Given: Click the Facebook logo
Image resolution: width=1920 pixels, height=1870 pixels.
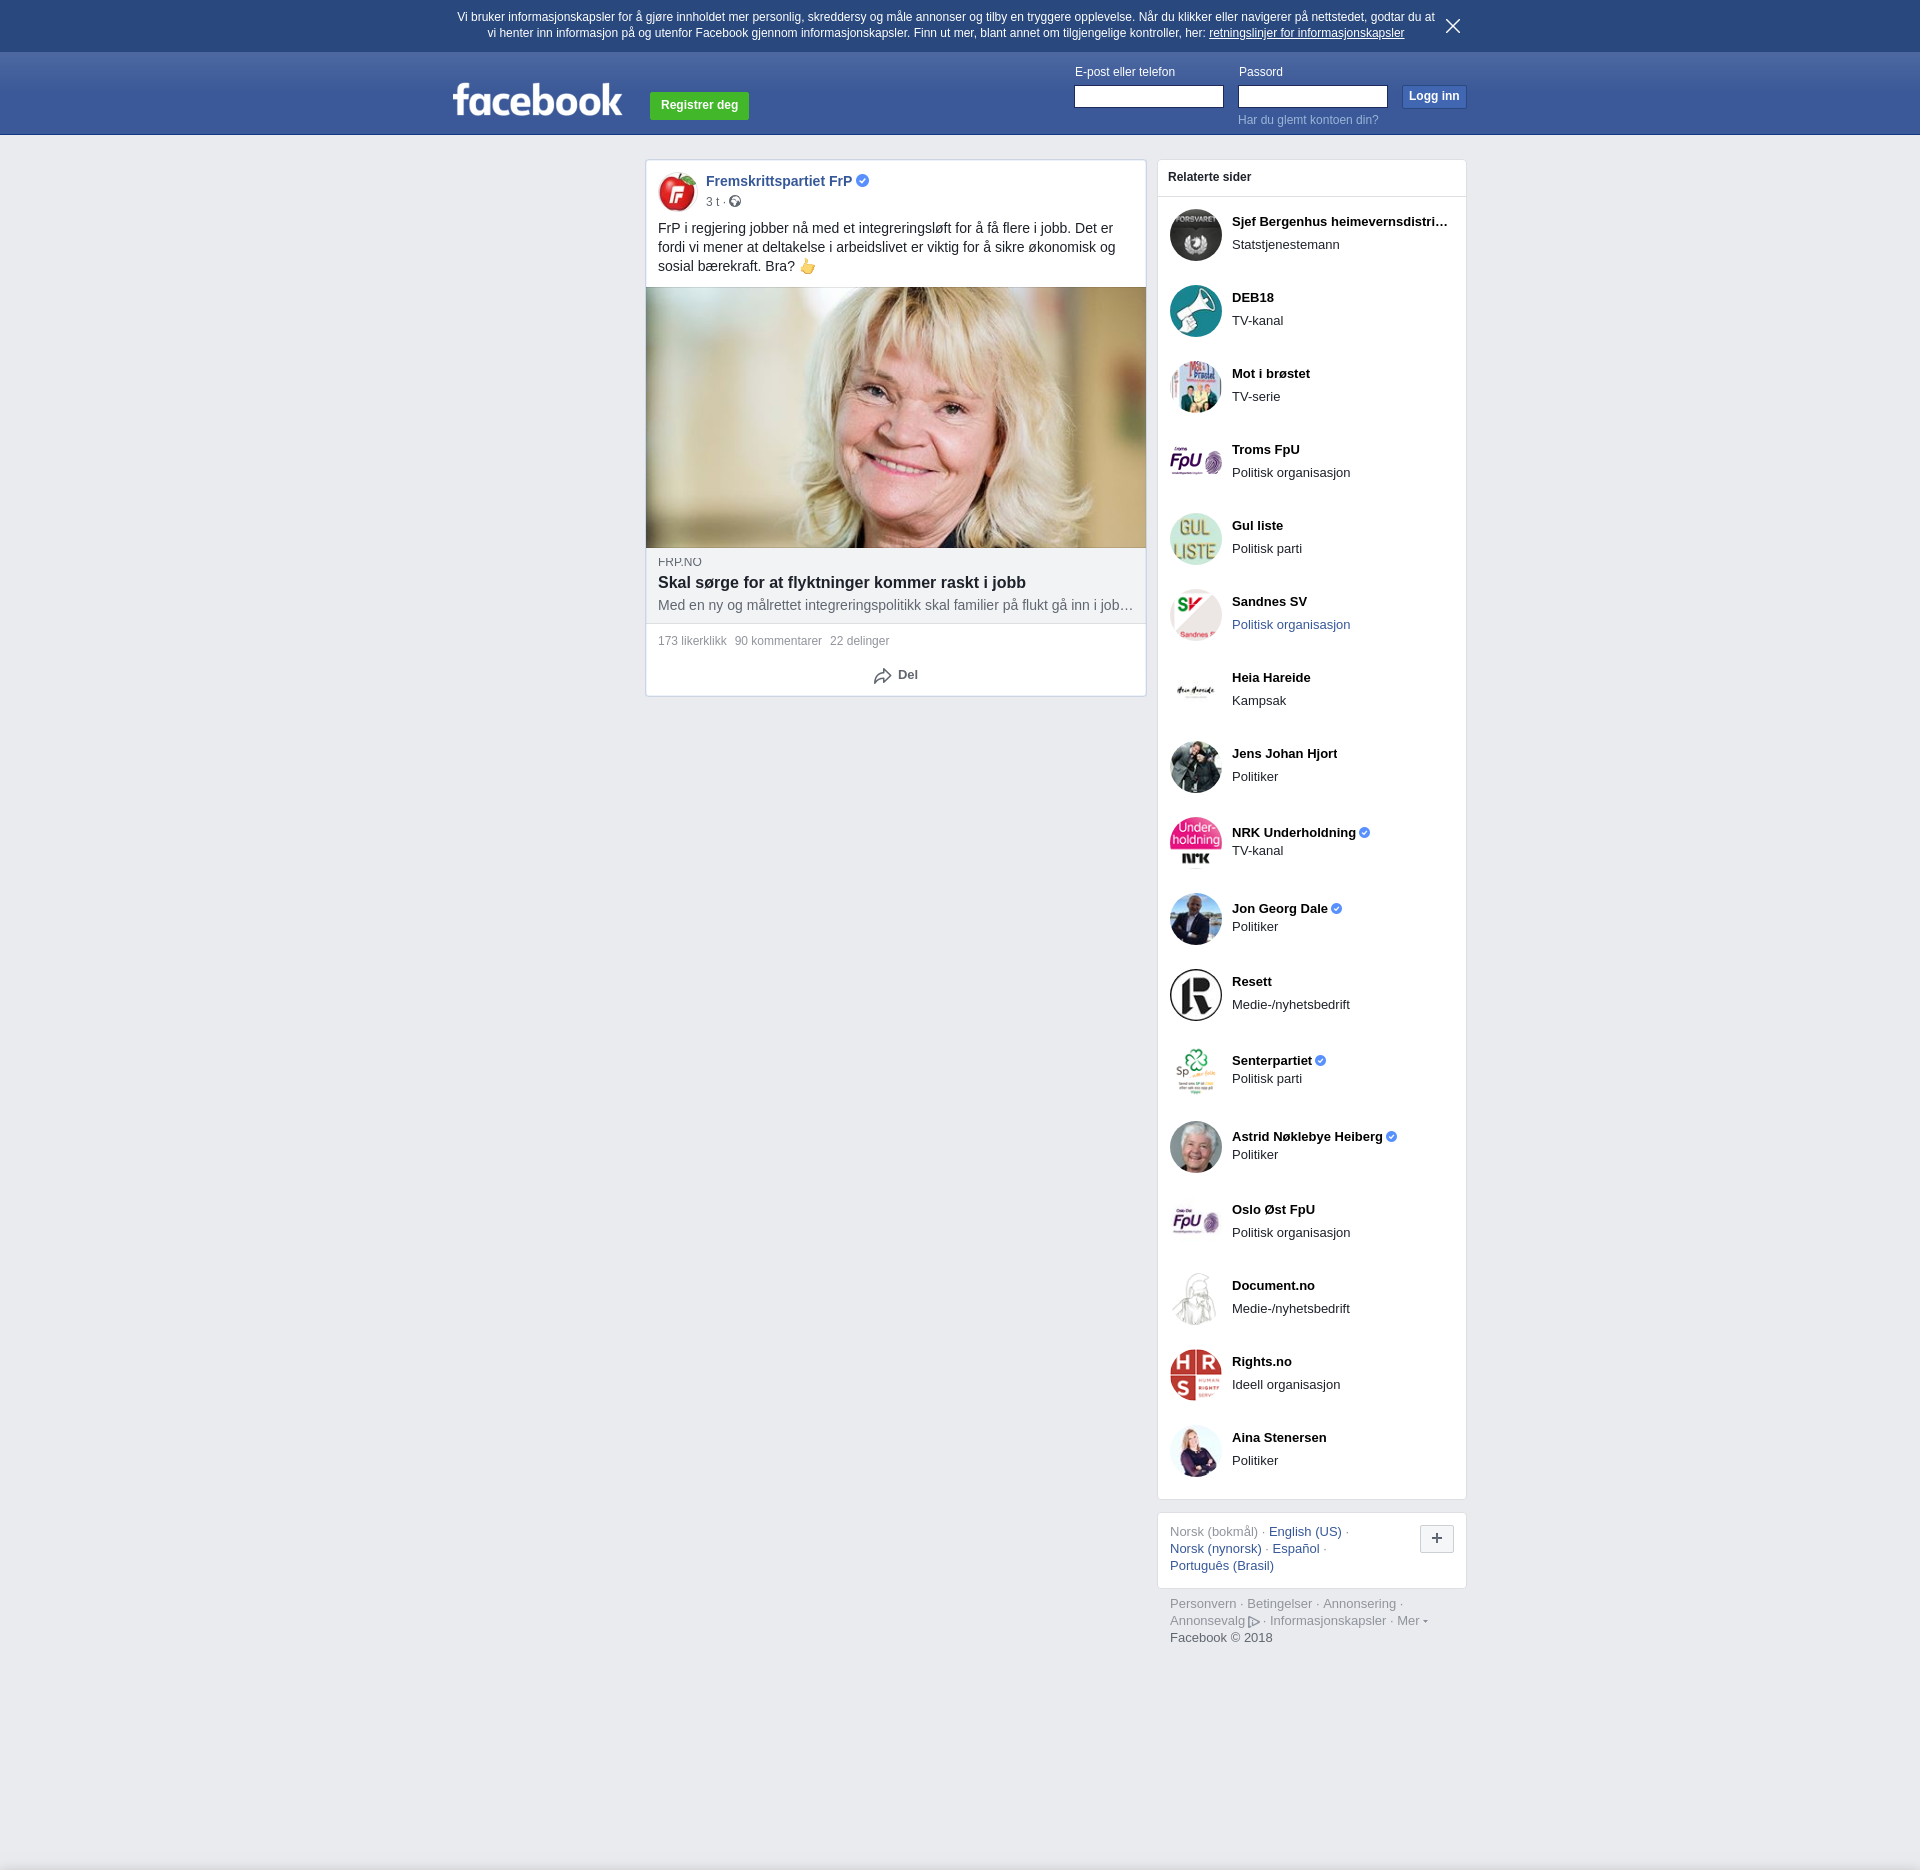Looking at the screenshot, I should coord(537,100).
